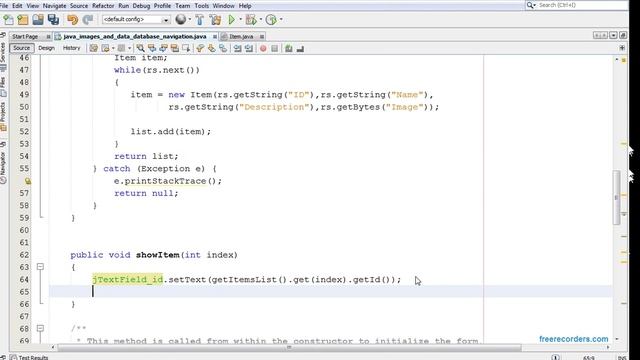640x360 pixels.
Task: Click the Find Selection magnifier icon
Action: pyautogui.click(x=140, y=49)
